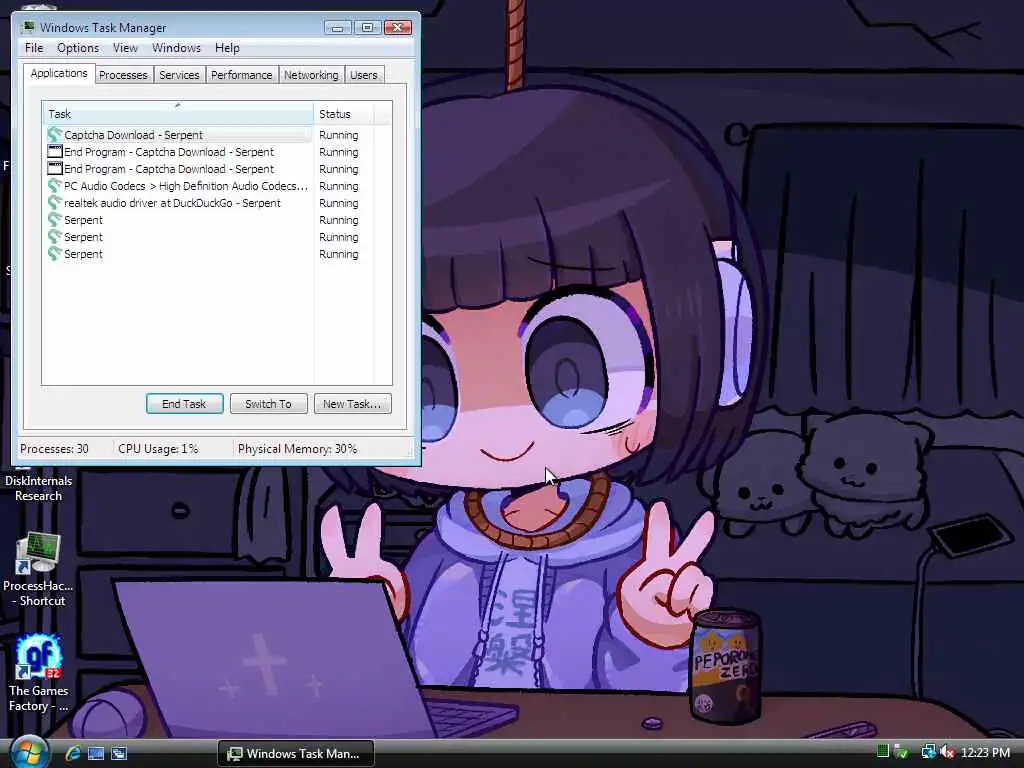Image resolution: width=1024 pixels, height=768 pixels.
Task: Click the New Task... button
Action: (352, 404)
